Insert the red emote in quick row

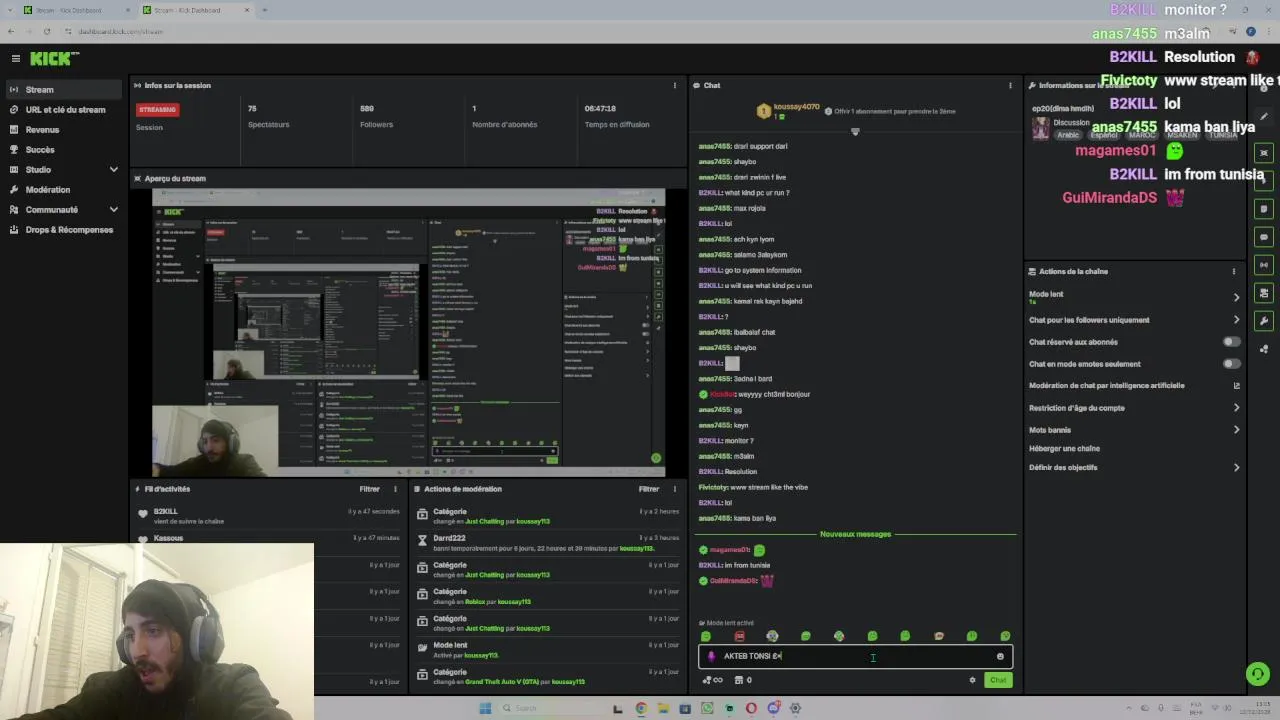coord(739,636)
